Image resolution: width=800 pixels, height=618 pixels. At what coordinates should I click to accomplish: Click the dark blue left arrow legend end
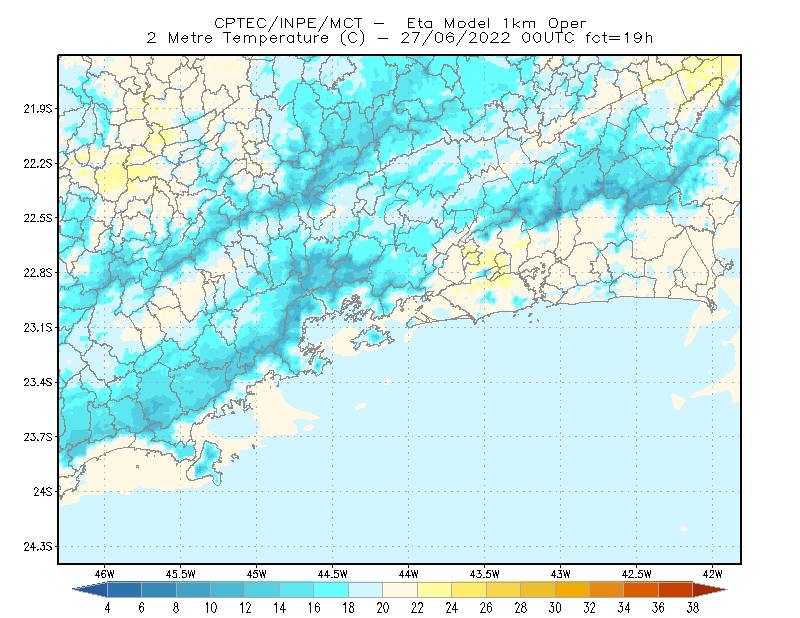click(90, 590)
